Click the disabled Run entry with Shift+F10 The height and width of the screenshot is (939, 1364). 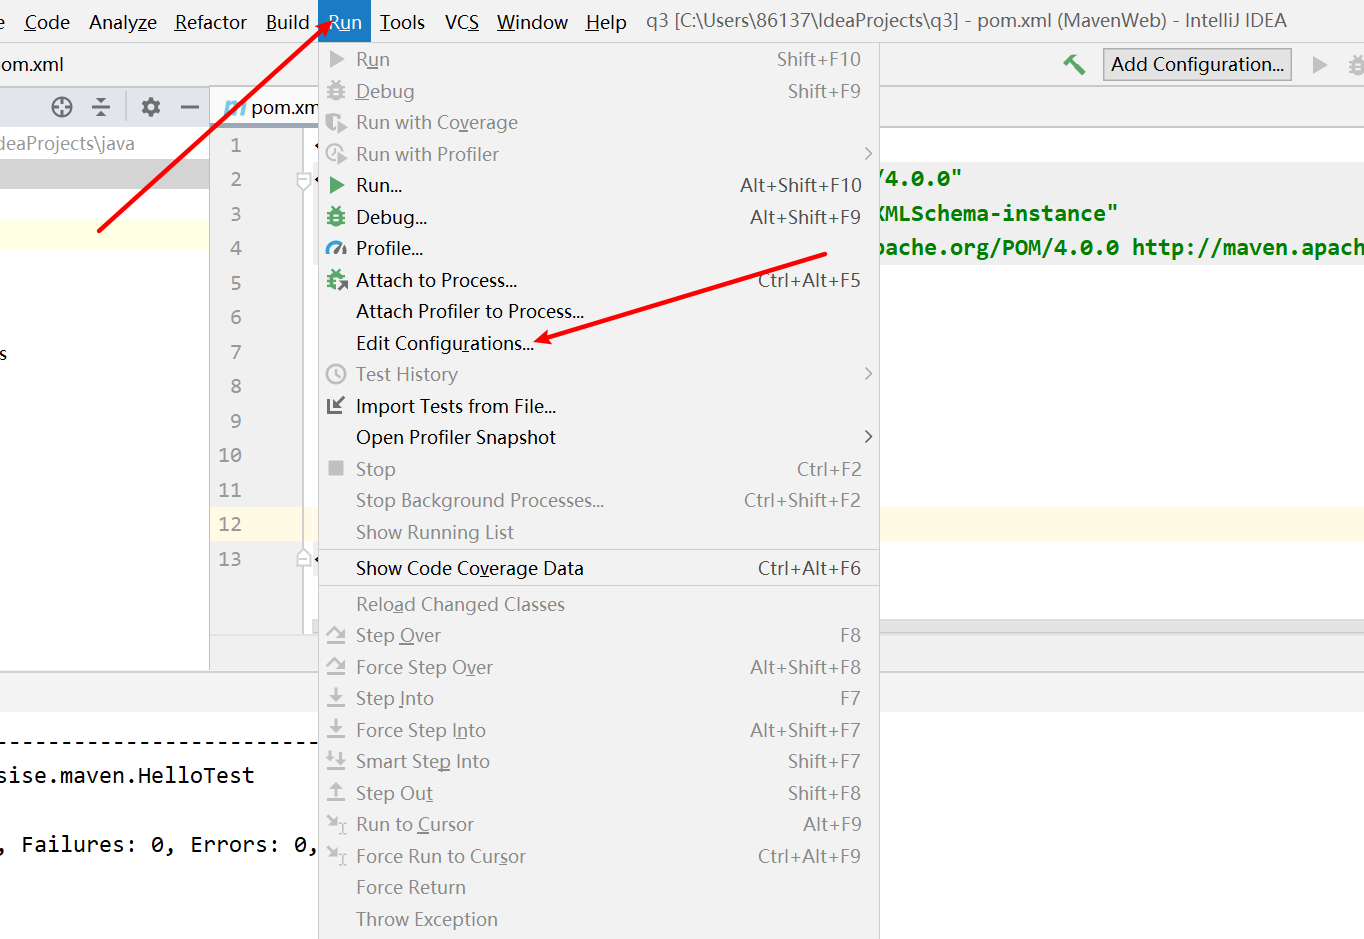[x=599, y=59]
